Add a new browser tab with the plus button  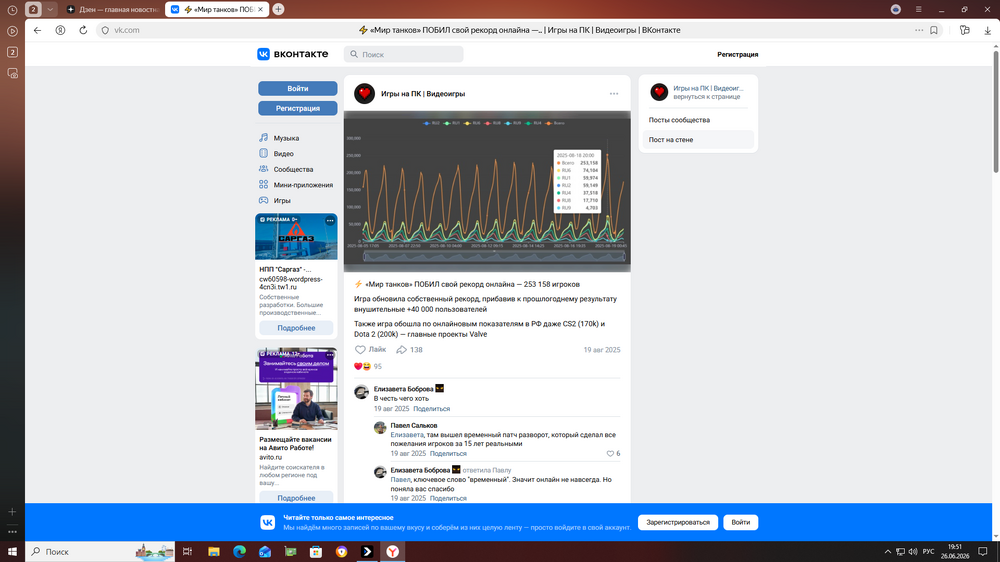click(x=278, y=9)
